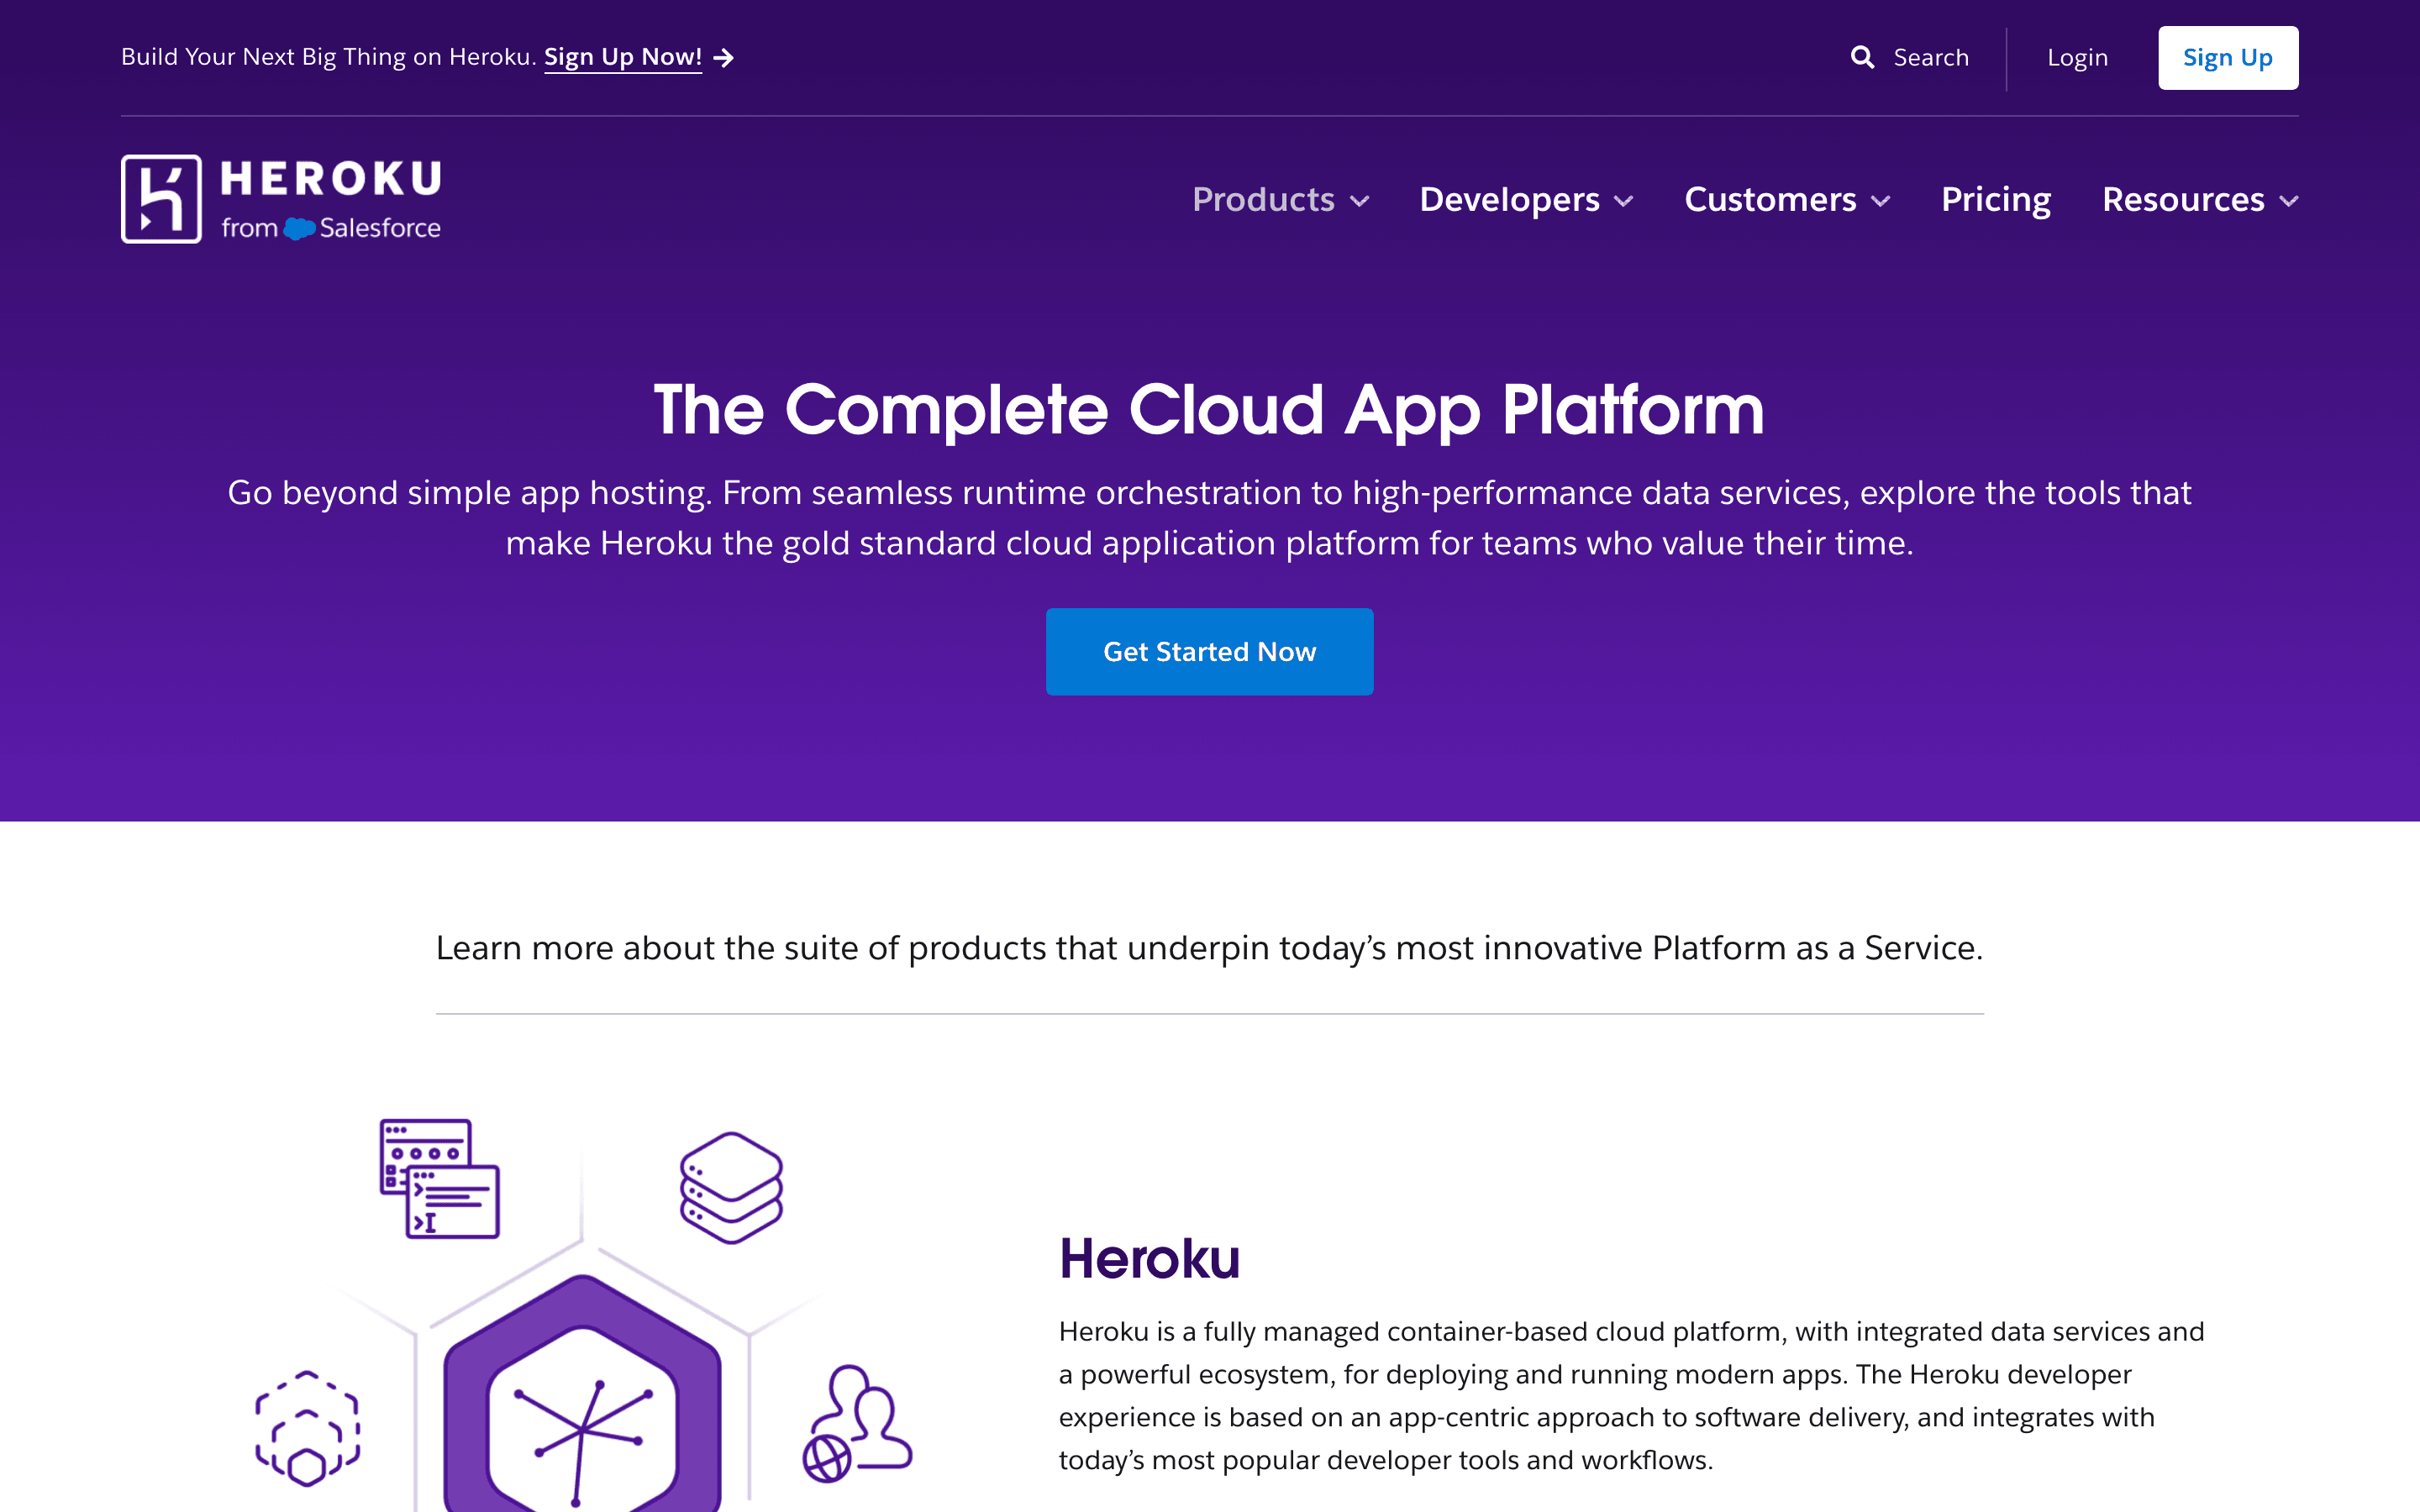The image size is (2420, 1512).
Task: Expand the Customers chevron
Action: point(1881,201)
